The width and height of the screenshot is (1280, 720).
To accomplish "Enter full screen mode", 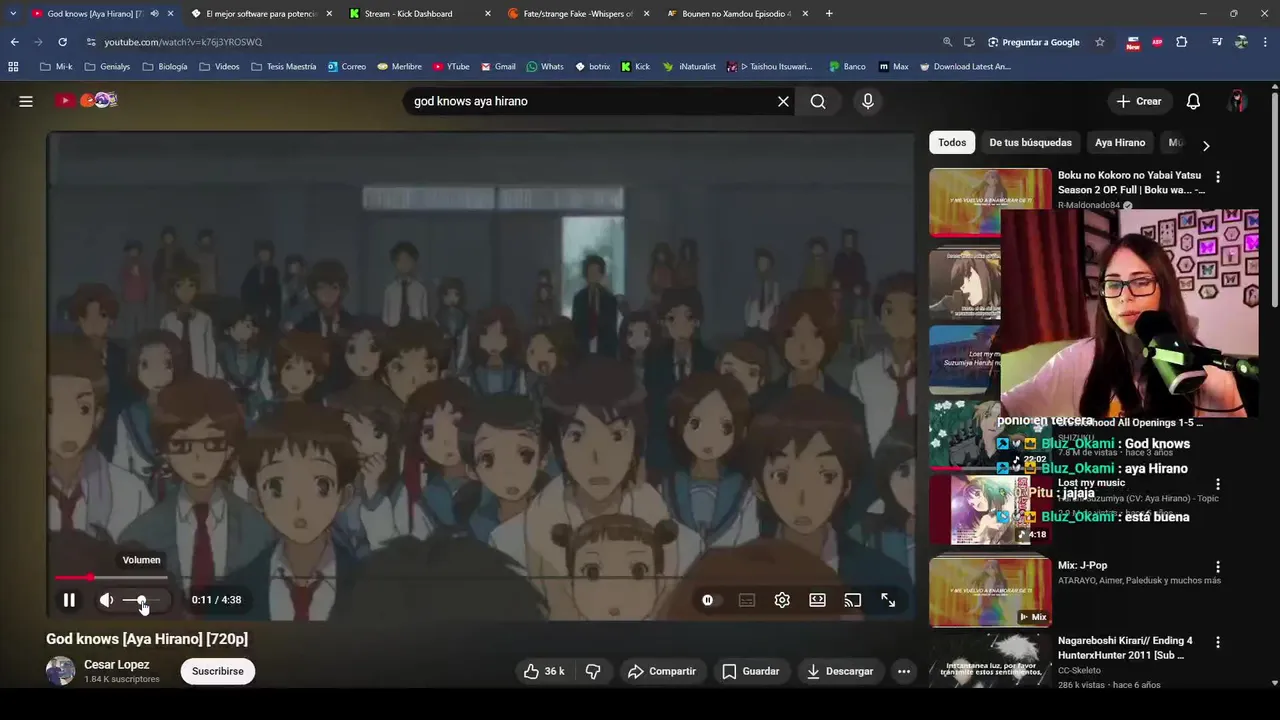I will pyautogui.click(x=888, y=600).
